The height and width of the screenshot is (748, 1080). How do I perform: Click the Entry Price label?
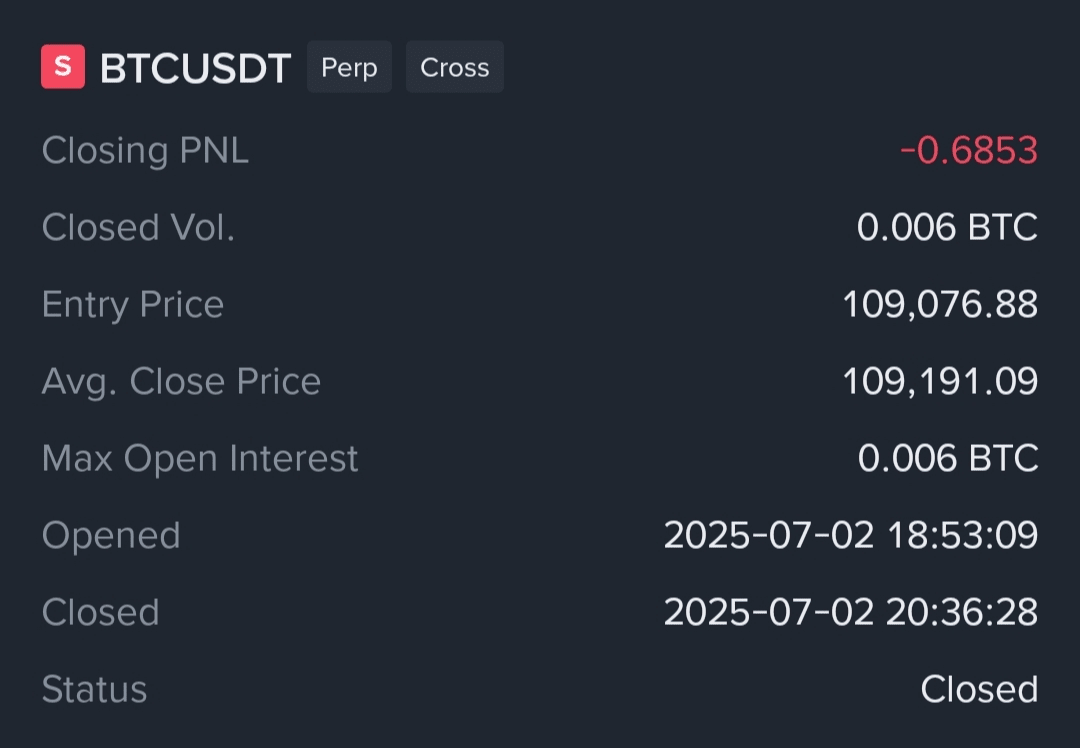[x=132, y=304]
